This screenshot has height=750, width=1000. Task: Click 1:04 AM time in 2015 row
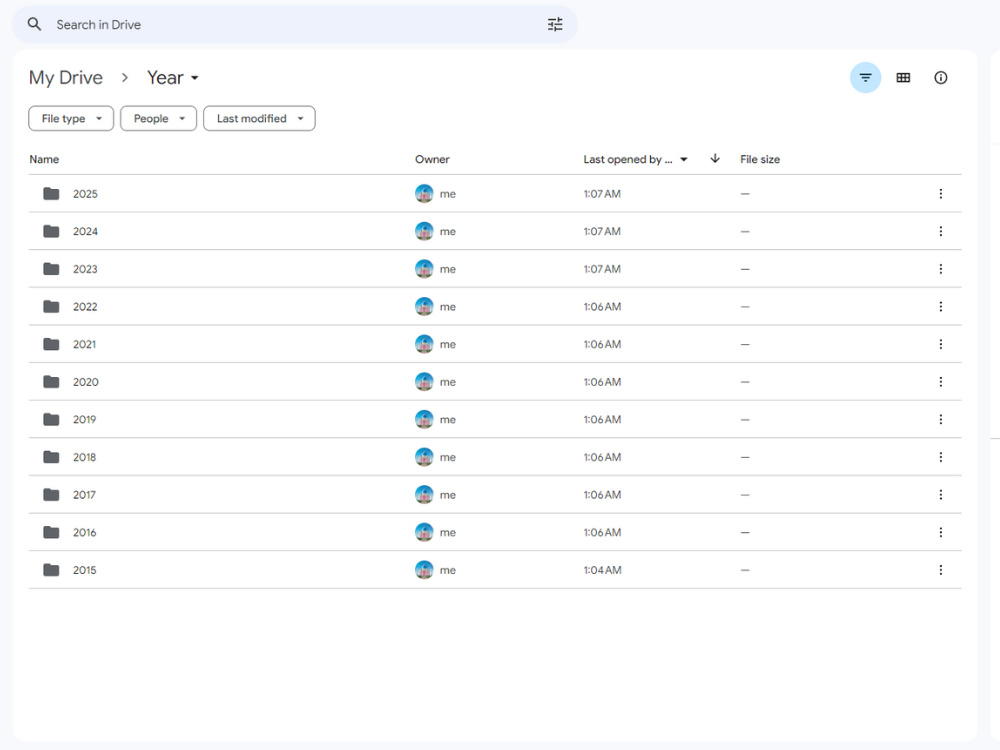[602, 570]
